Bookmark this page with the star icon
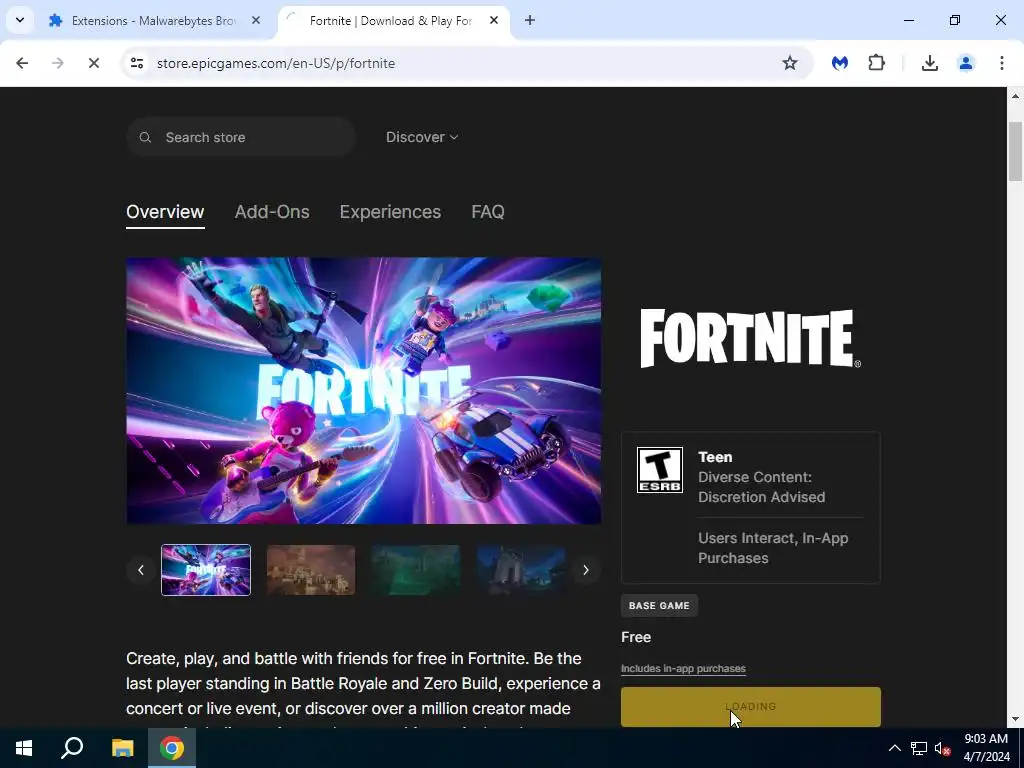Screen dimensions: 1024x768 tap(790, 63)
